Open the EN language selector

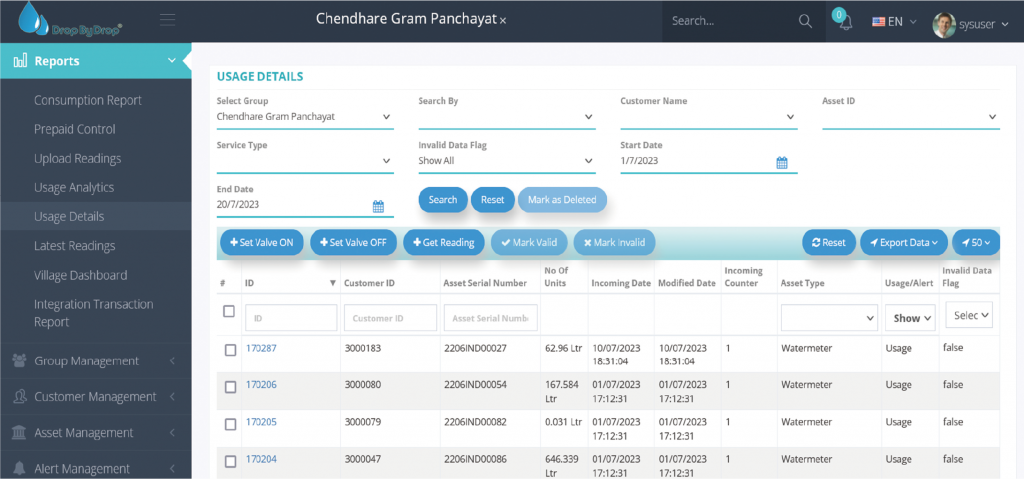pyautogui.click(x=894, y=21)
